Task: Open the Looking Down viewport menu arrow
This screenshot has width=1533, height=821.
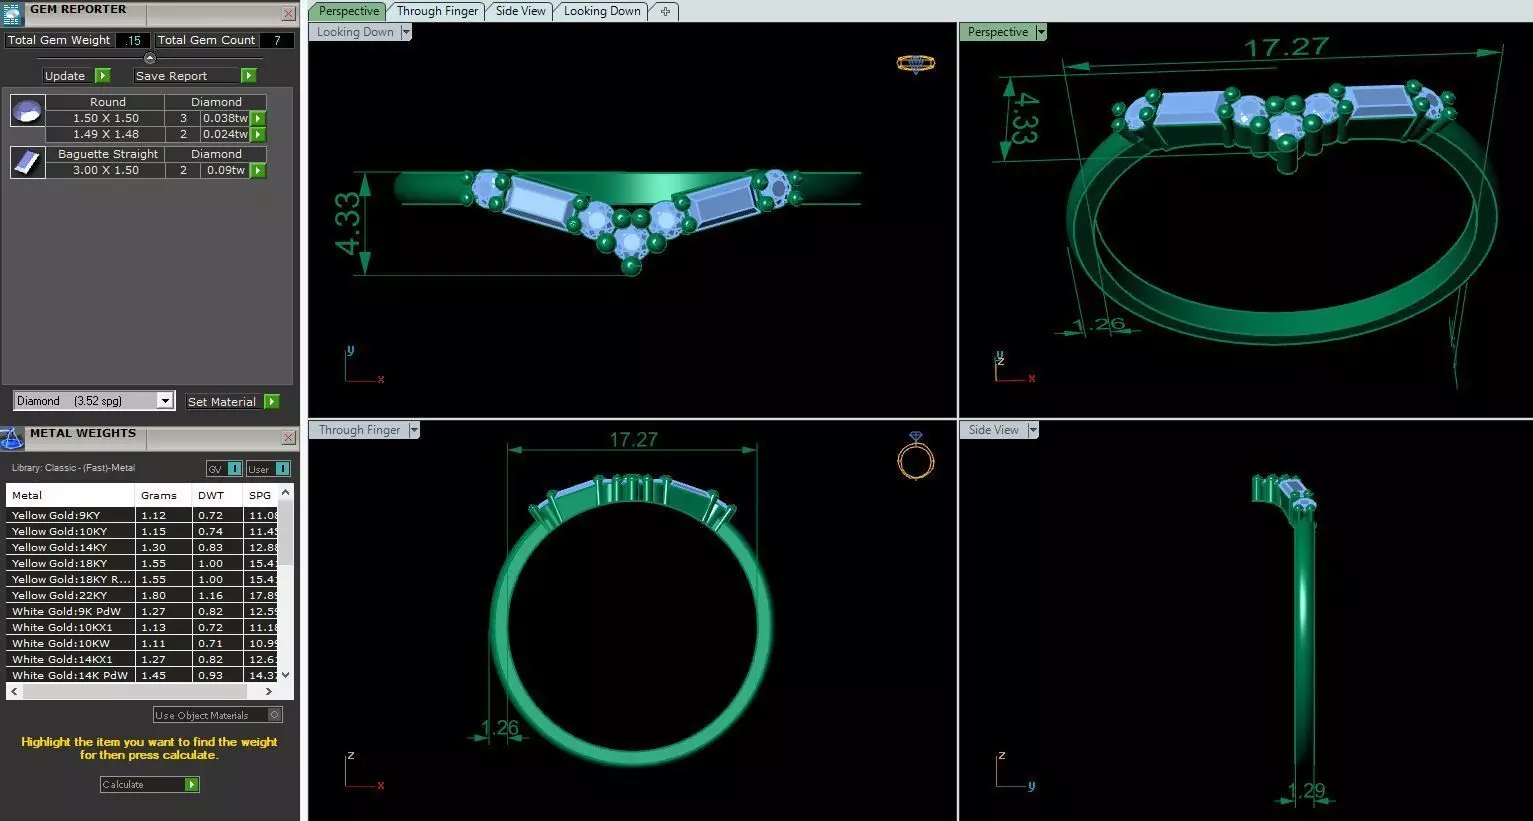Action: 406,32
